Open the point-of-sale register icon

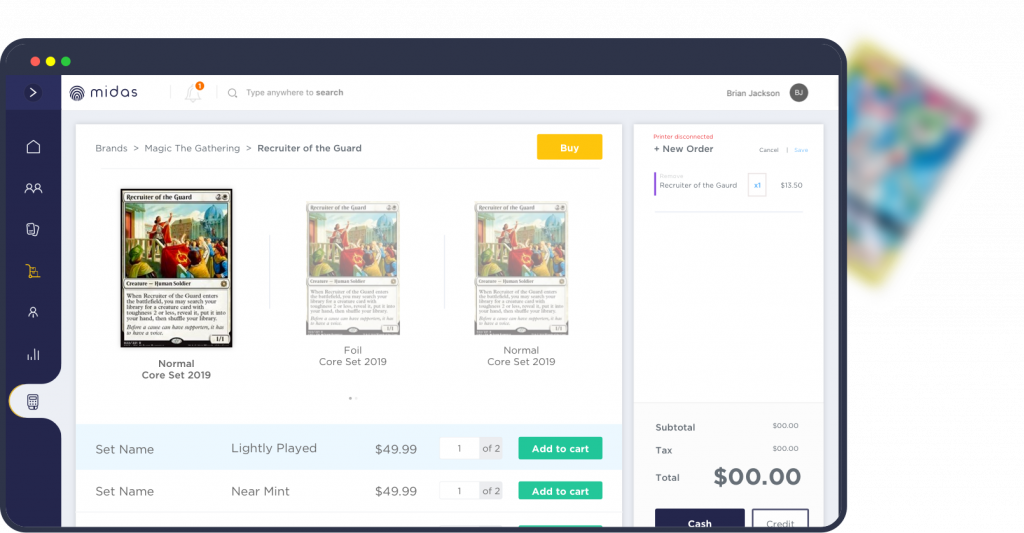[x=33, y=402]
